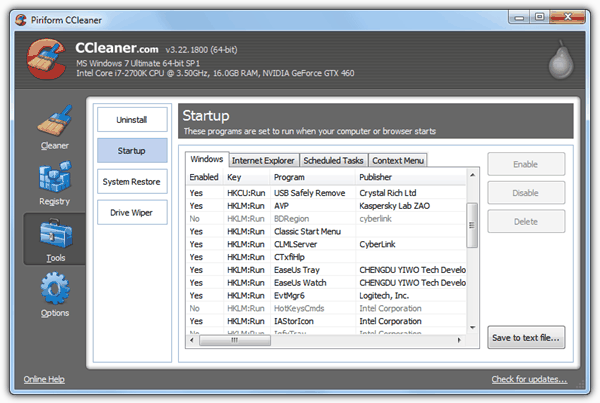The width and height of the screenshot is (600, 403).
Task: Switch to Scheduled Tasks tab
Action: tap(333, 161)
